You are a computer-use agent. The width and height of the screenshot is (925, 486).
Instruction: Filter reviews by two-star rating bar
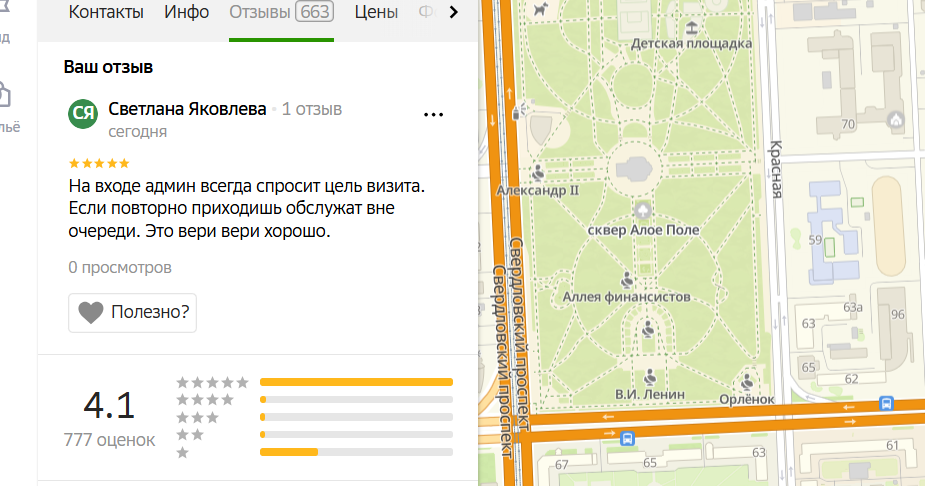point(356,435)
